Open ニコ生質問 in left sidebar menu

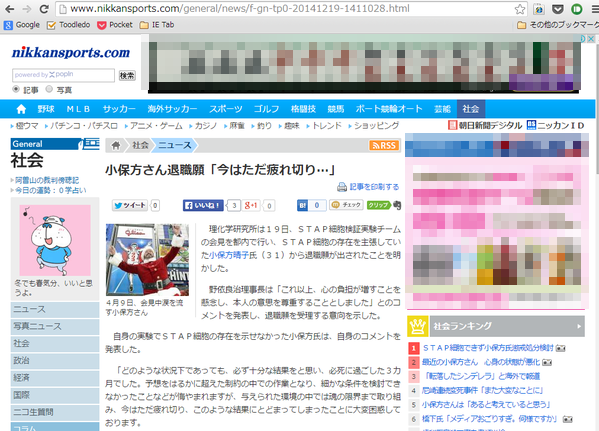[55, 412]
